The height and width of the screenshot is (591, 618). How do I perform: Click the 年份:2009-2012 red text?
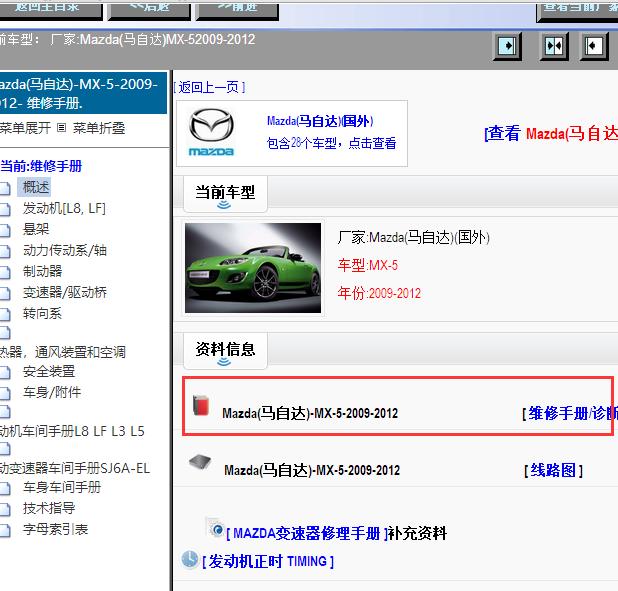click(x=379, y=293)
